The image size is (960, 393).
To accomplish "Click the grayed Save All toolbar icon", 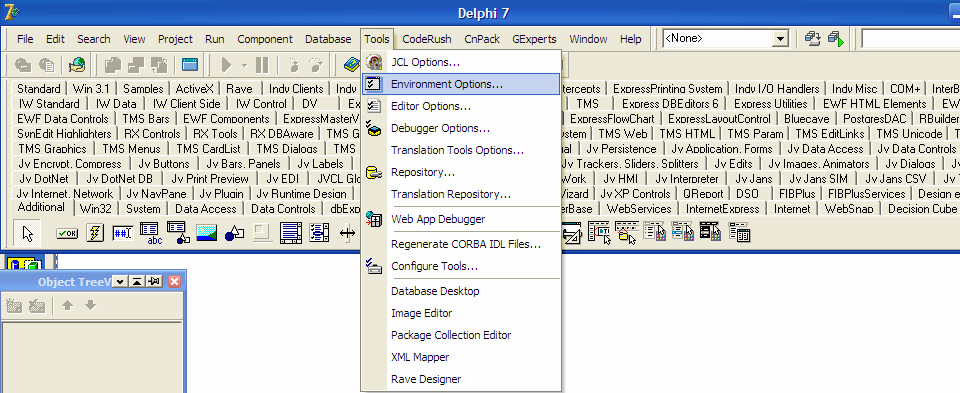I will pos(47,65).
